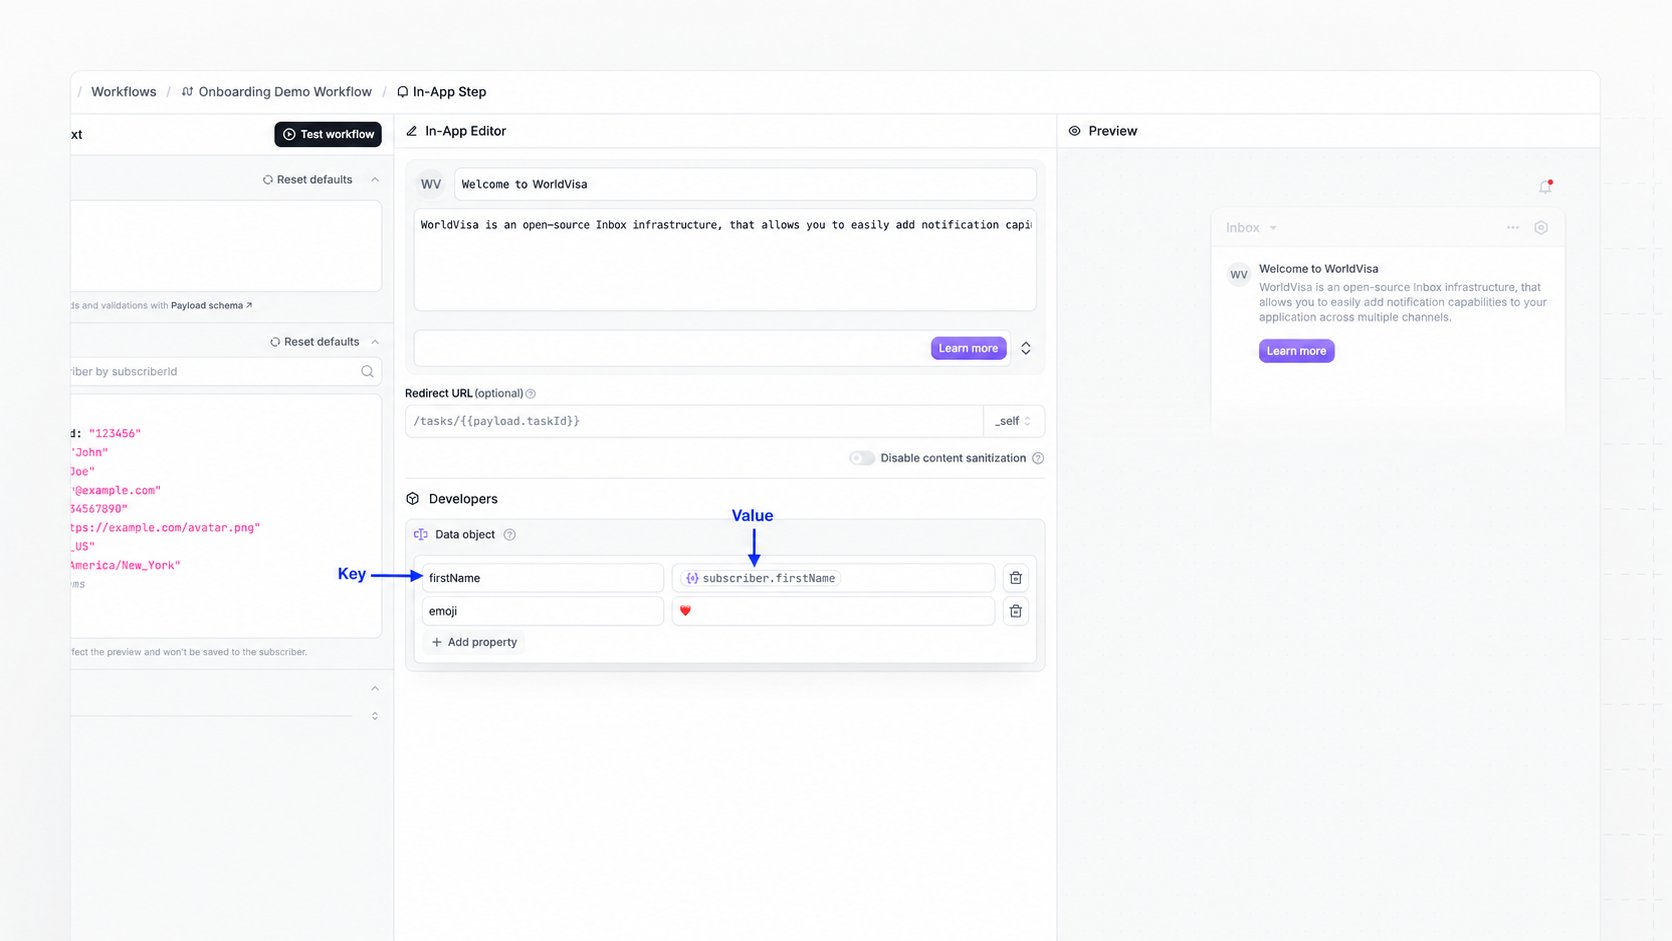
Task: Delete the firstName property row
Action: click(x=1015, y=578)
